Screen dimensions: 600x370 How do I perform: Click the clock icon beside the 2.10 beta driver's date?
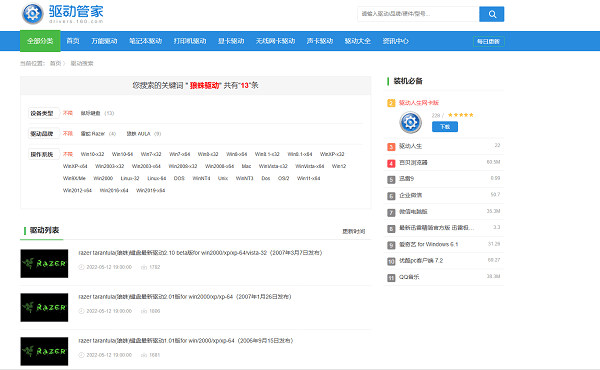(81, 267)
